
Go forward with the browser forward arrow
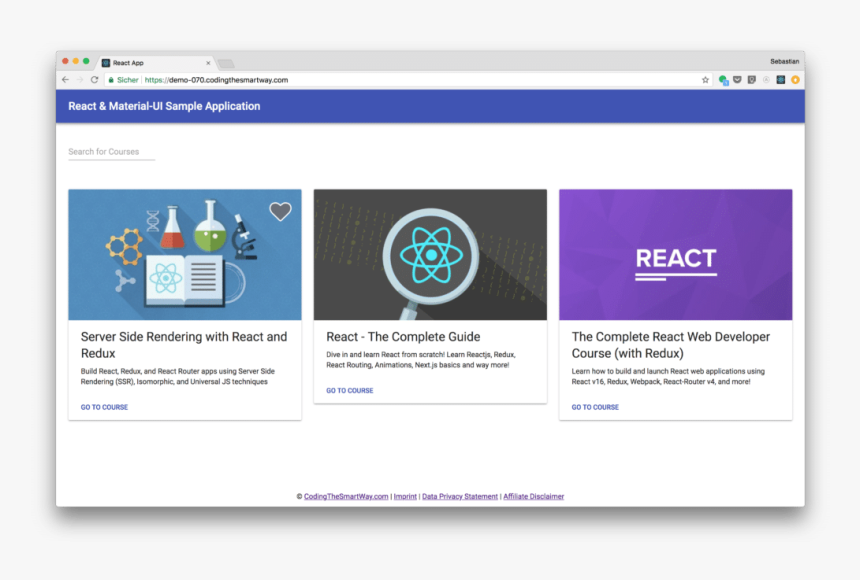tap(80, 80)
